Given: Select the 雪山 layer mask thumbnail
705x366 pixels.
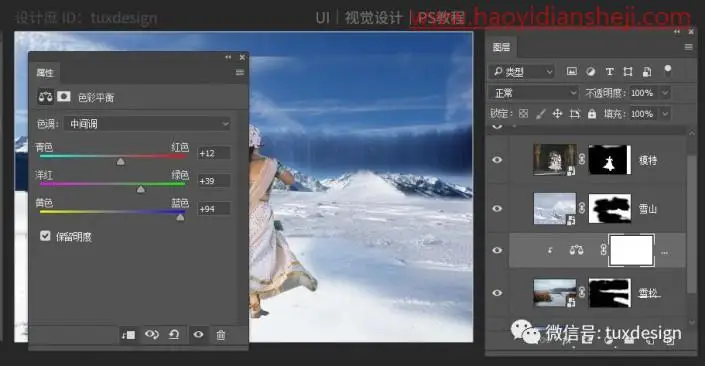Looking at the screenshot, I should (610, 208).
